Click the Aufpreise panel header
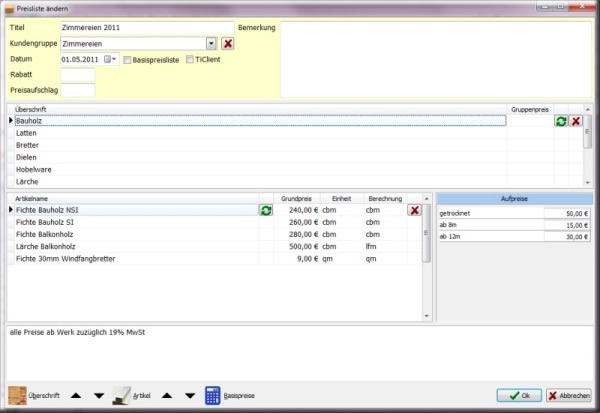Image resolution: width=600 pixels, height=413 pixels. (514, 199)
